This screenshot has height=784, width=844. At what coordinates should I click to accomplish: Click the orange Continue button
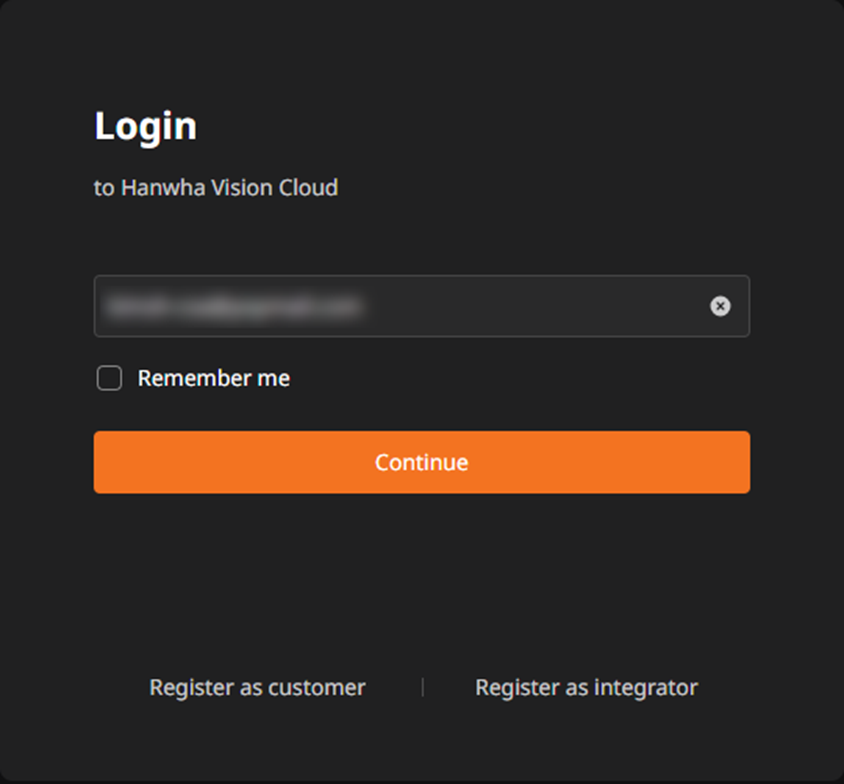pos(421,462)
